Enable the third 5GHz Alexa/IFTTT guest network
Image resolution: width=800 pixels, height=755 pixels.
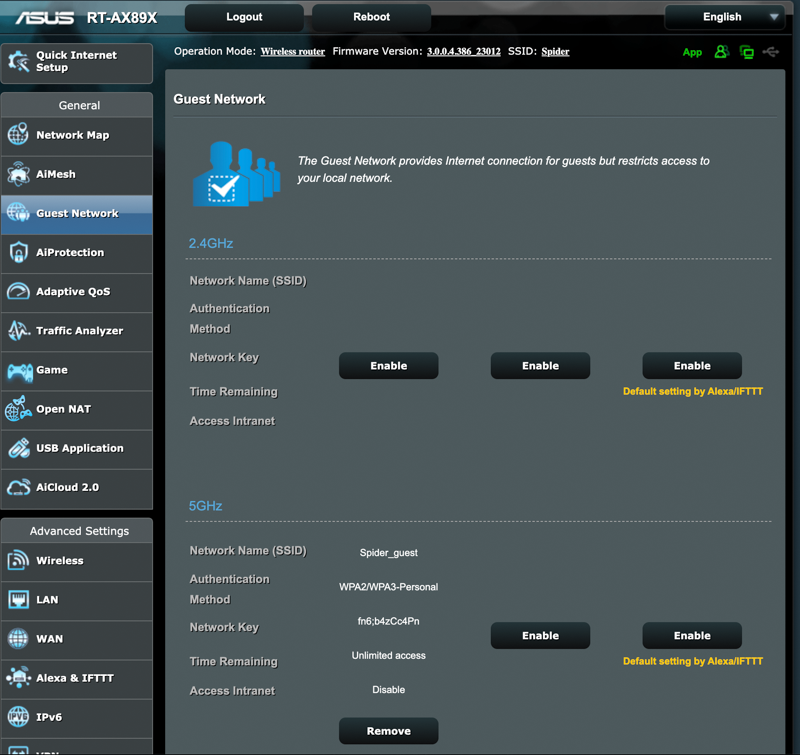(692, 636)
